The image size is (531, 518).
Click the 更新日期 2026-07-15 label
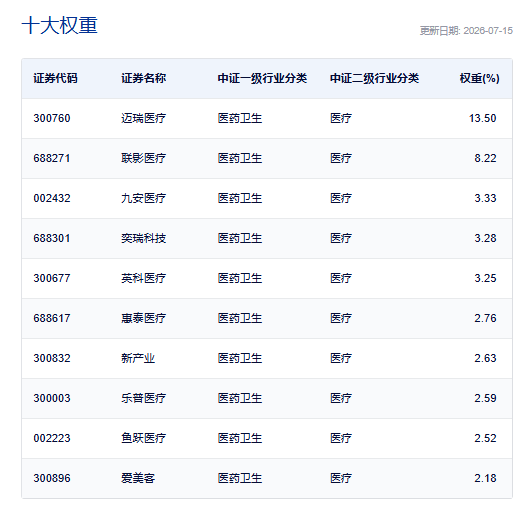click(x=466, y=31)
